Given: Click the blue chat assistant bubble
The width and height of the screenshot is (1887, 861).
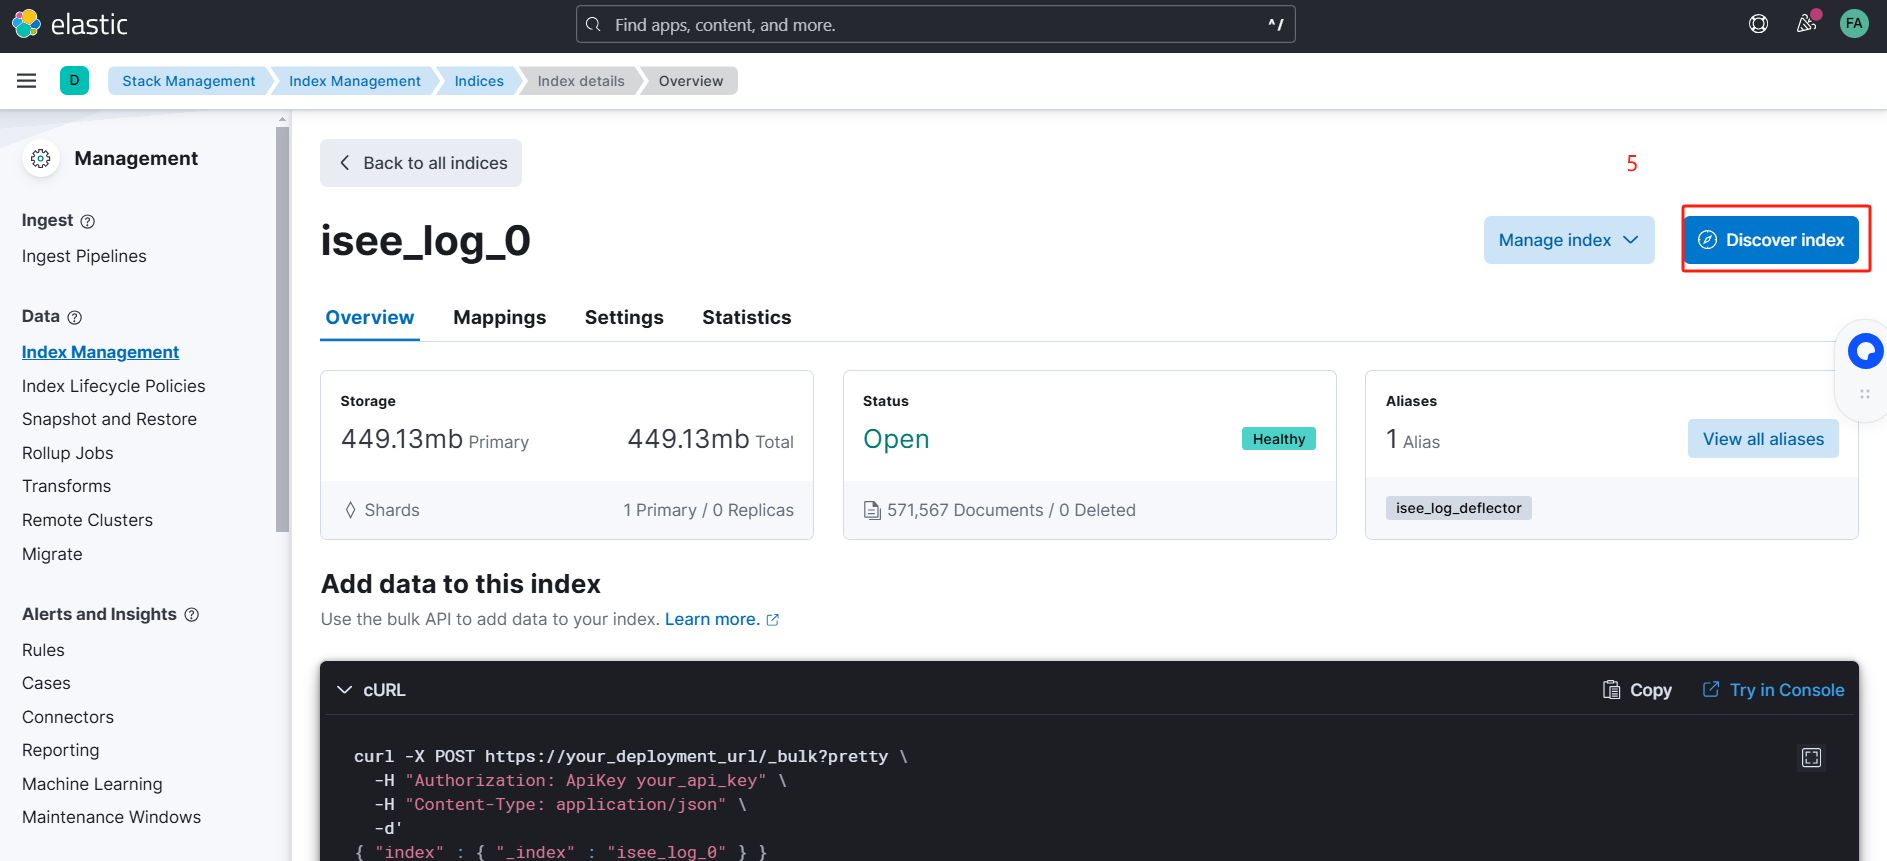Looking at the screenshot, I should pyautogui.click(x=1865, y=351).
